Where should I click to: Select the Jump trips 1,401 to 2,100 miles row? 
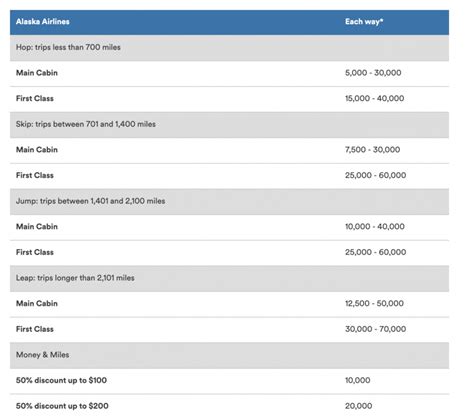(229, 202)
